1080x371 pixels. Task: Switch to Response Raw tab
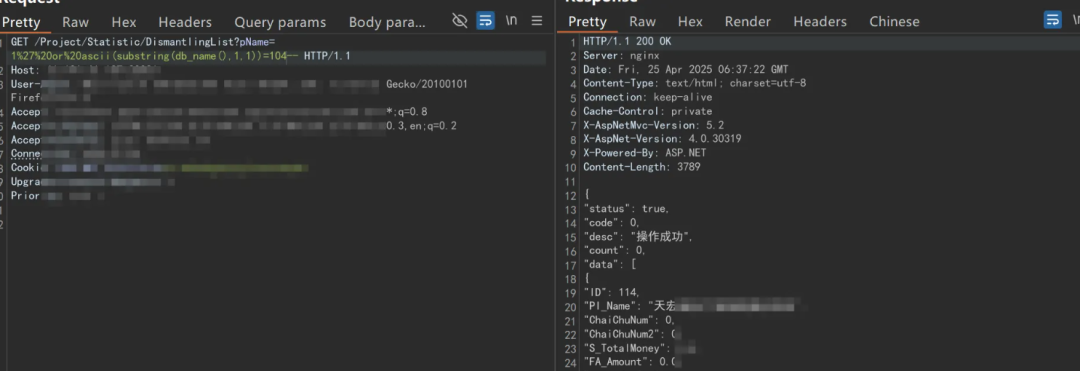tap(643, 22)
